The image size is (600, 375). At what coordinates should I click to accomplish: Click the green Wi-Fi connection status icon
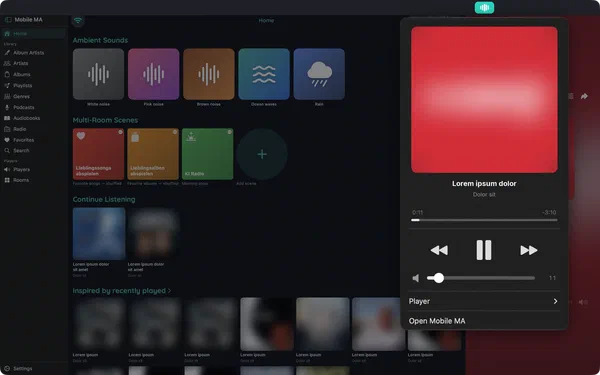[x=78, y=21]
